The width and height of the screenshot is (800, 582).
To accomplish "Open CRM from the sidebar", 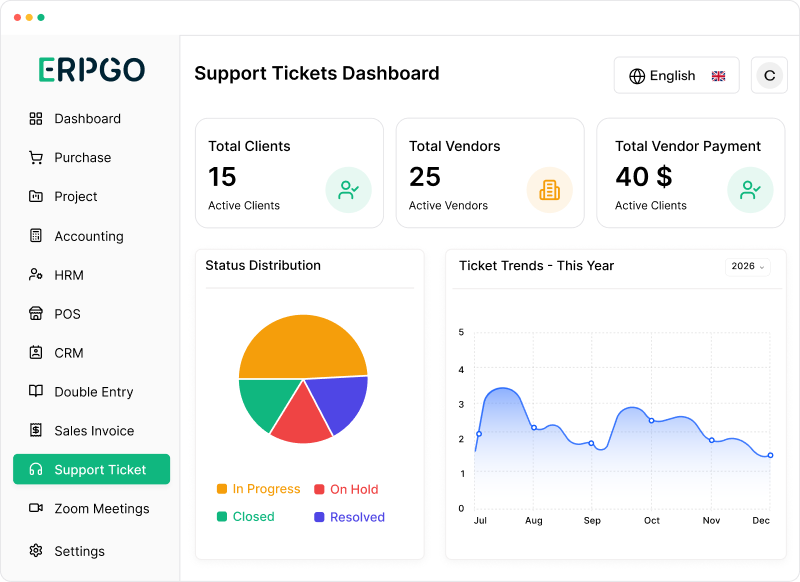I will (91, 352).
